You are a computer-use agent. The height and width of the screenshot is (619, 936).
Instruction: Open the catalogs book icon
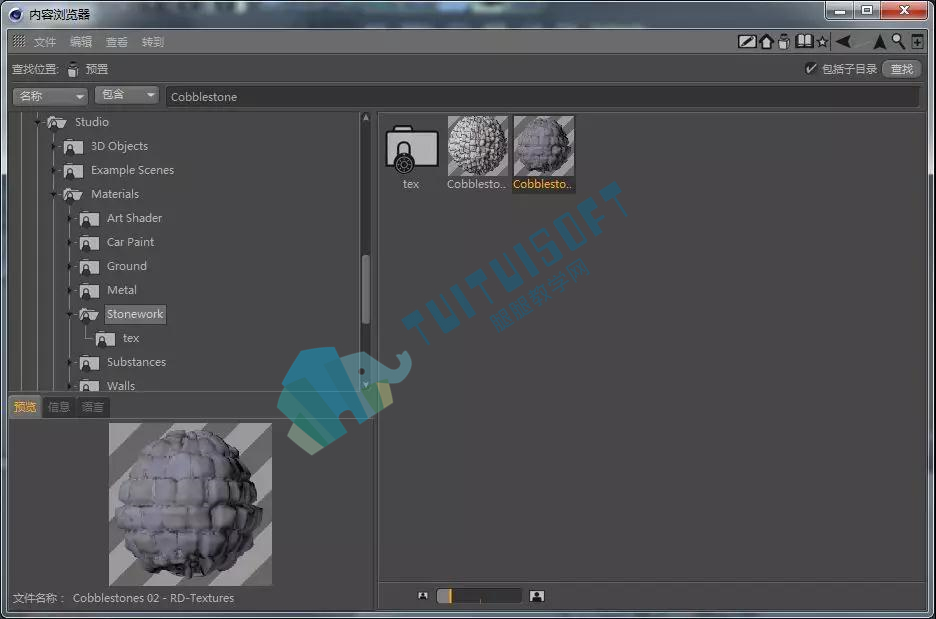[804, 41]
